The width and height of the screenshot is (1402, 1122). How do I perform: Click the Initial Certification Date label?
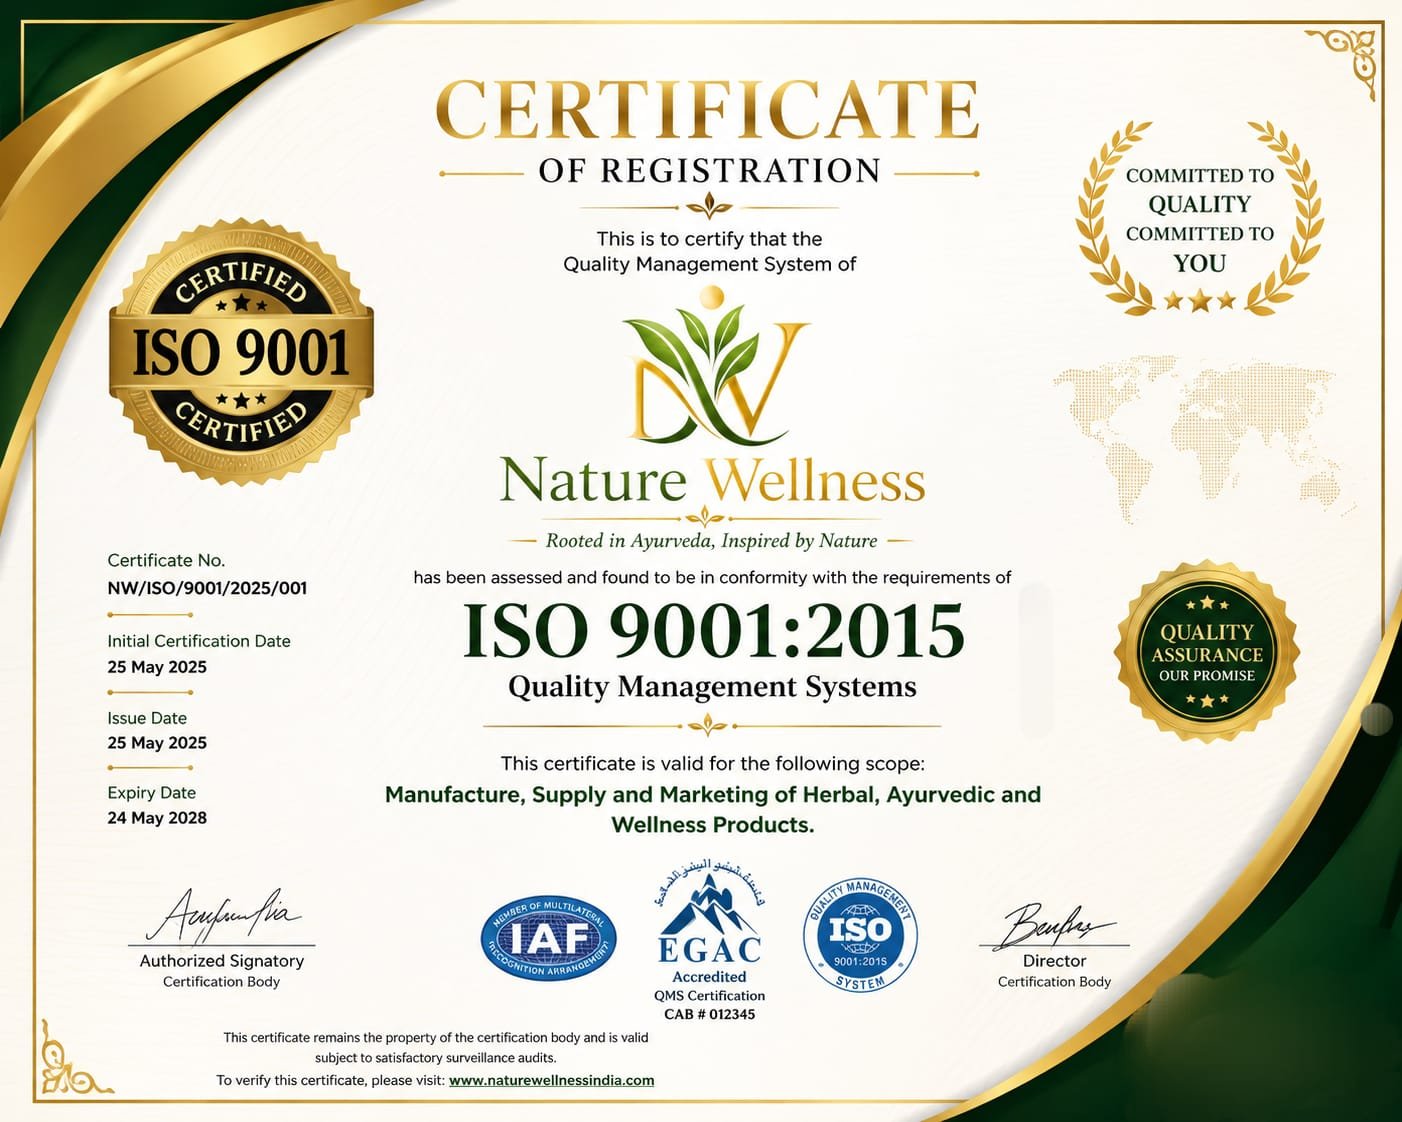click(x=199, y=641)
